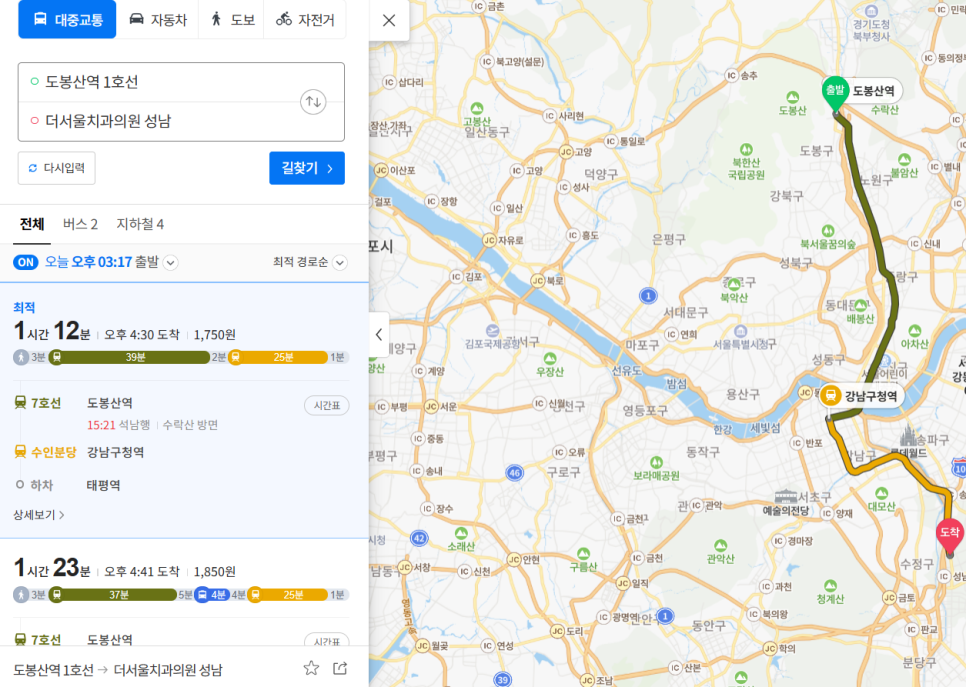Image resolution: width=966 pixels, height=687 pixels.
Task: Click the red arrival marker on map
Action: click(949, 535)
